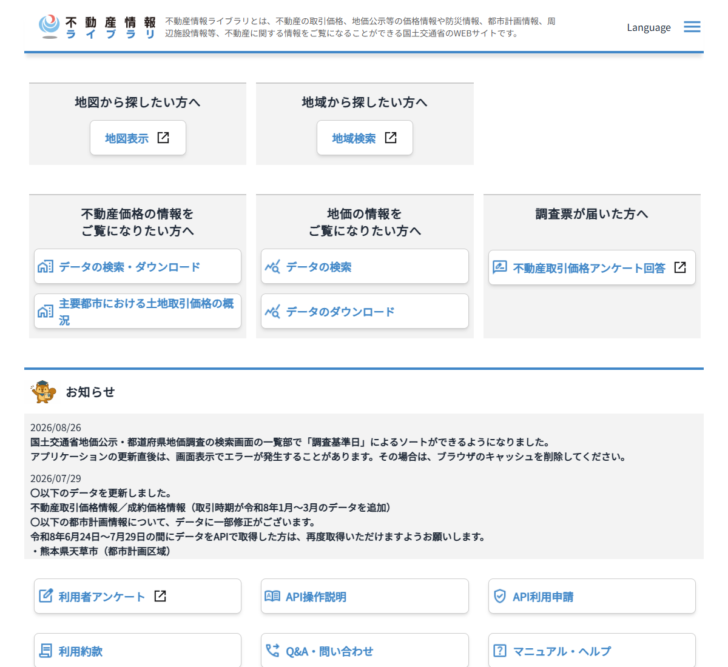The height and width of the screenshot is (667, 728).
Task: Open 地域検索 region search button
Action: tap(364, 138)
